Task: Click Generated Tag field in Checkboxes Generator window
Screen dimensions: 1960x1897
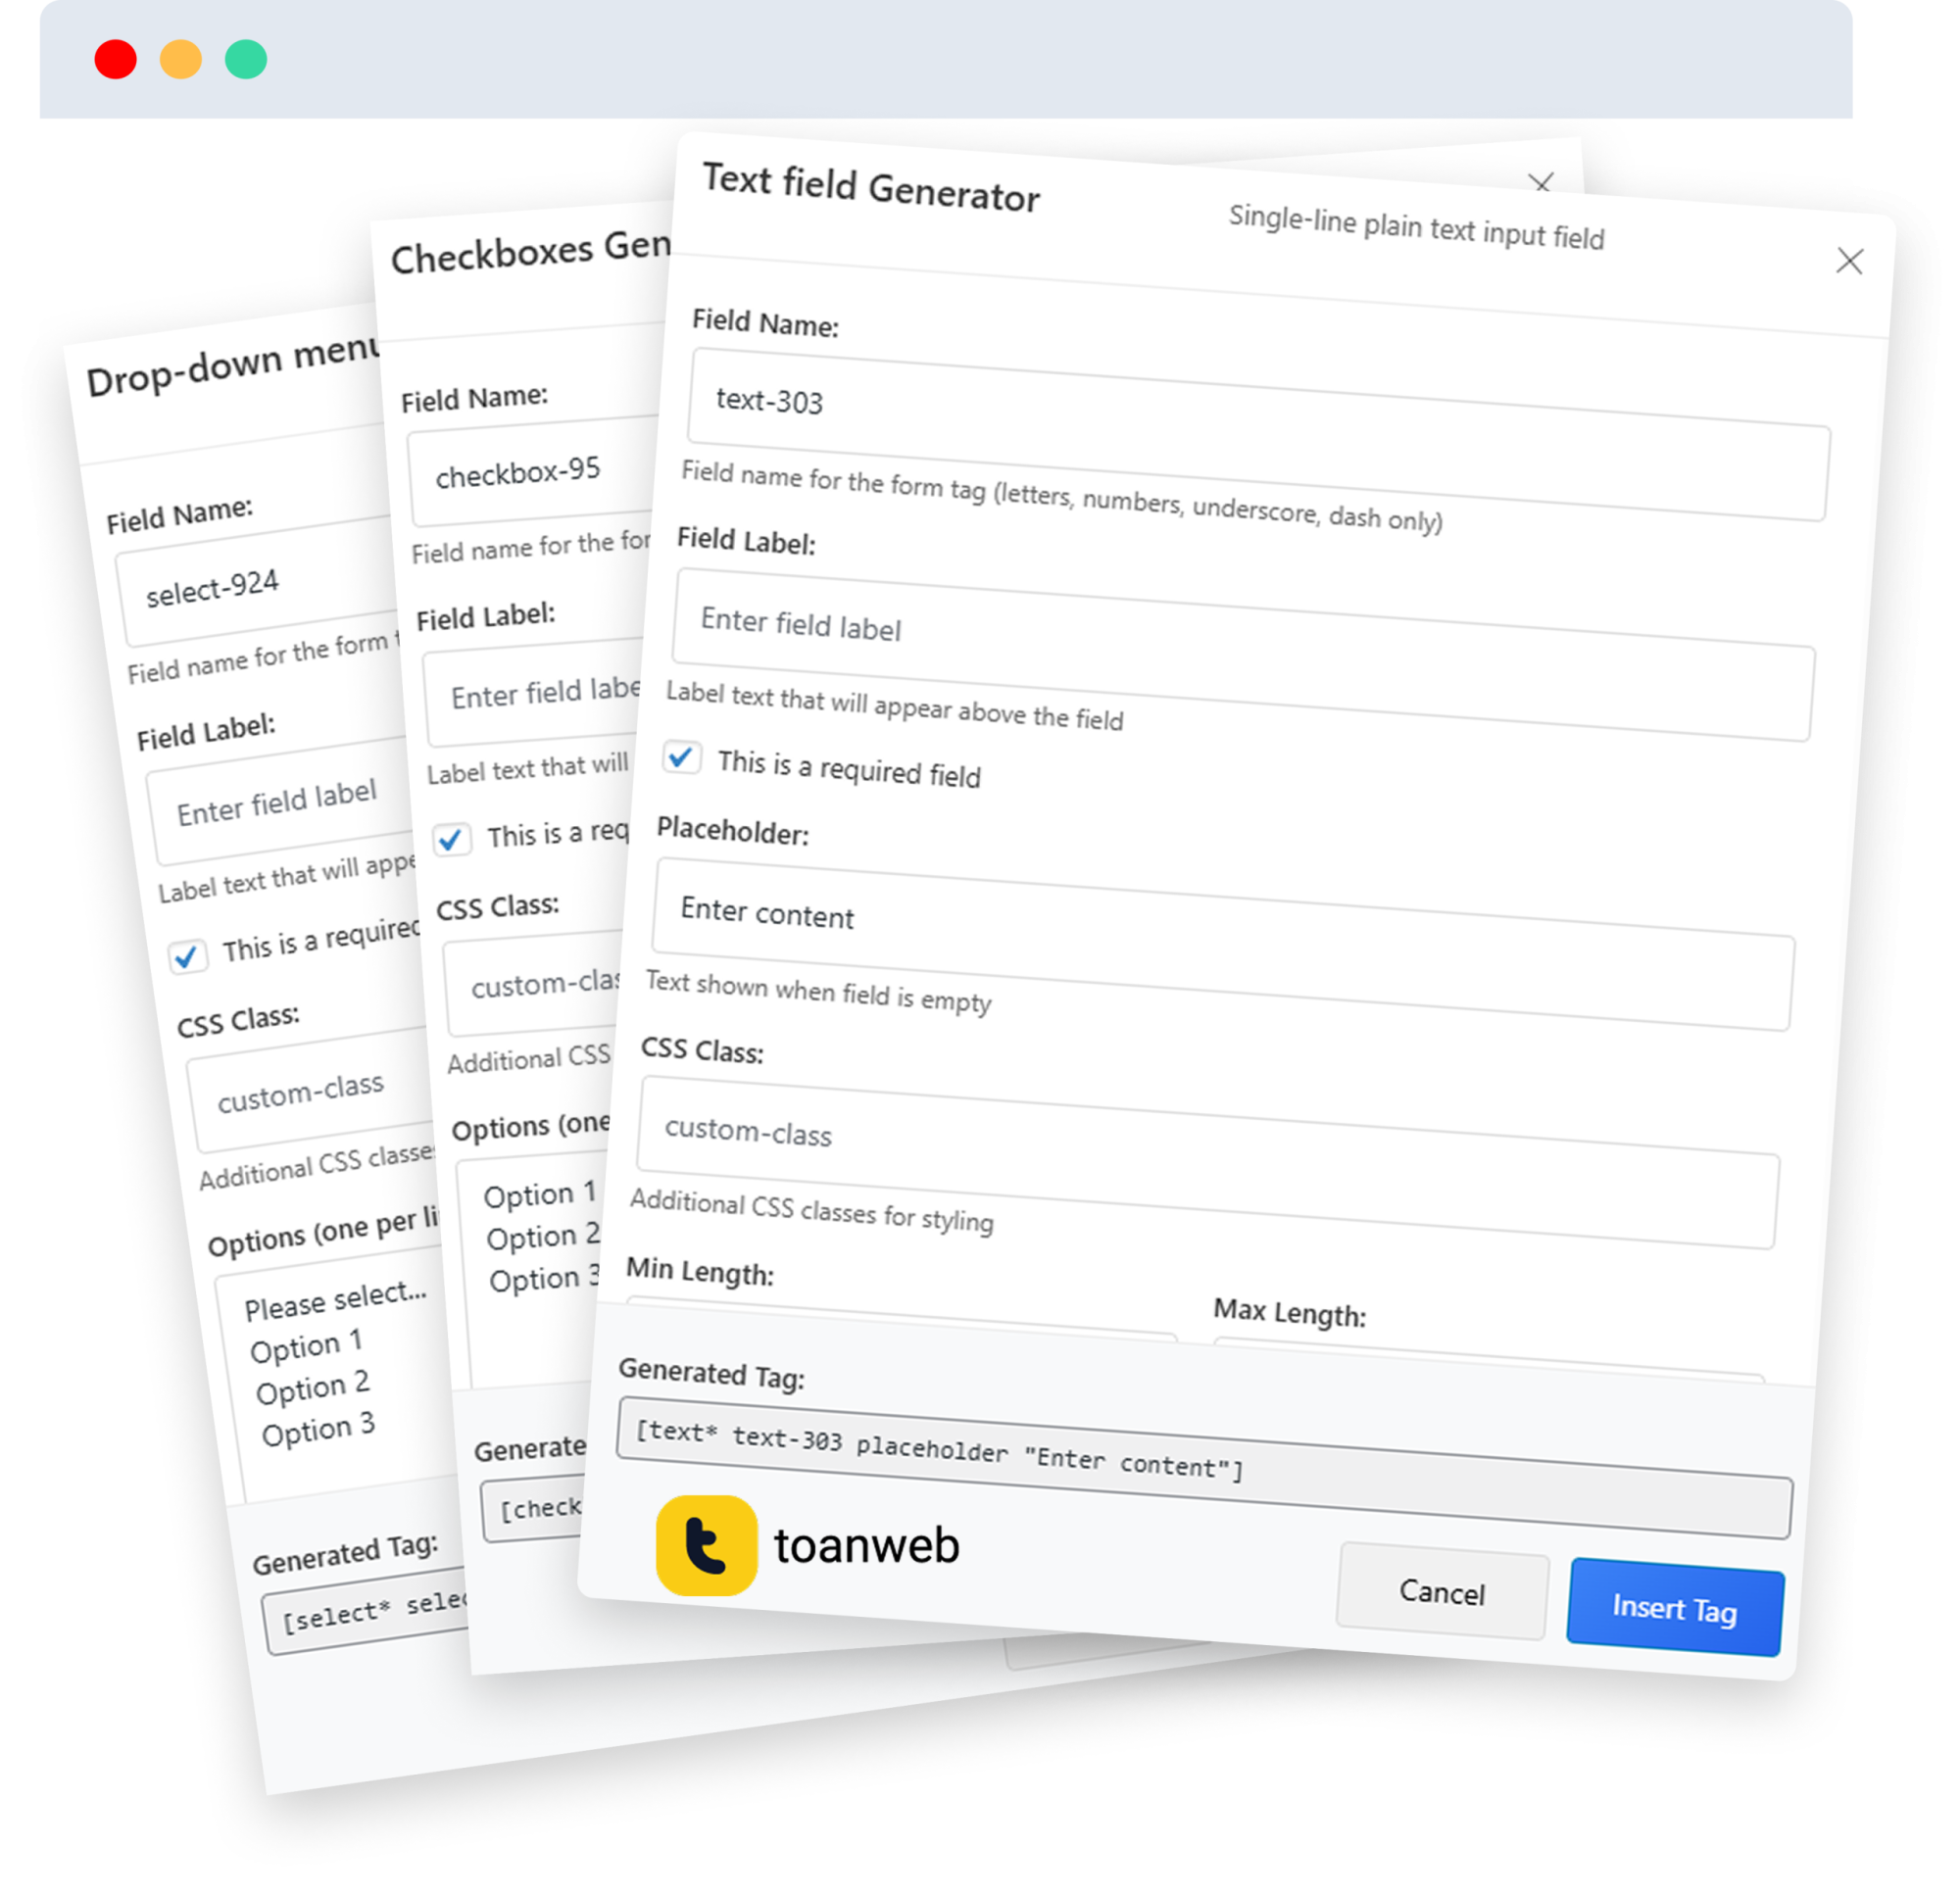Action: pos(534,1509)
